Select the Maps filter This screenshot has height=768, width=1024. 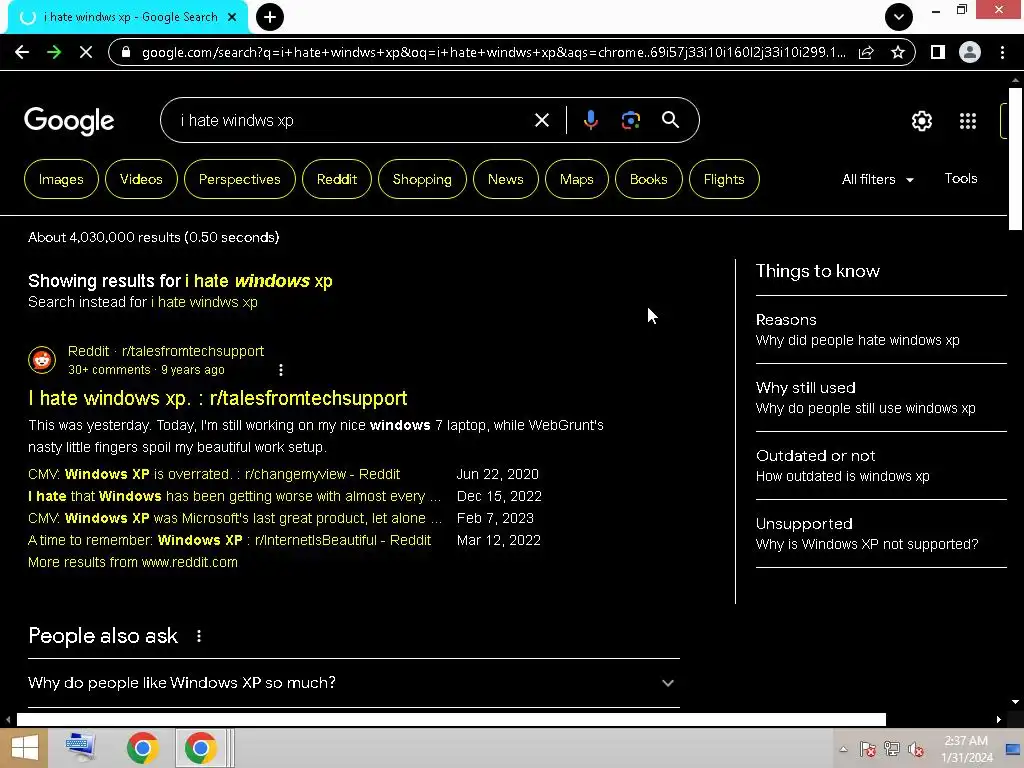(x=577, y=179)
